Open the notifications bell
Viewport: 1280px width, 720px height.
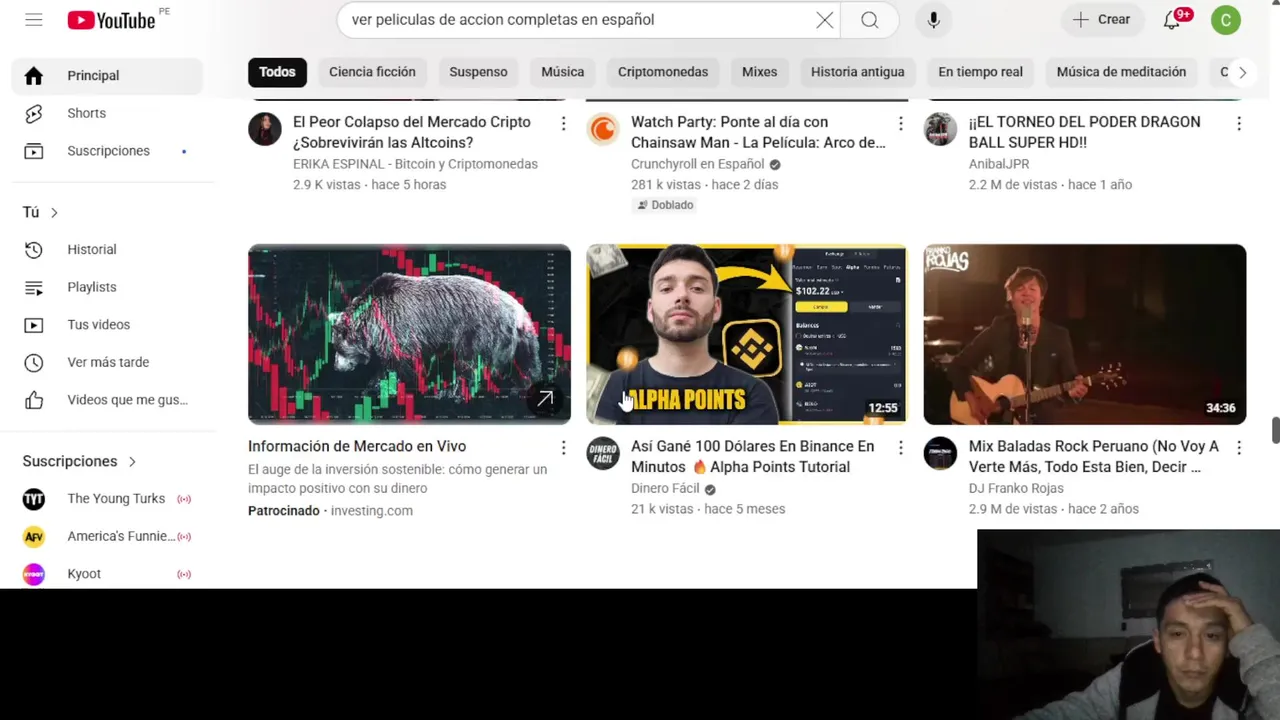click(x=1172, y=20)
